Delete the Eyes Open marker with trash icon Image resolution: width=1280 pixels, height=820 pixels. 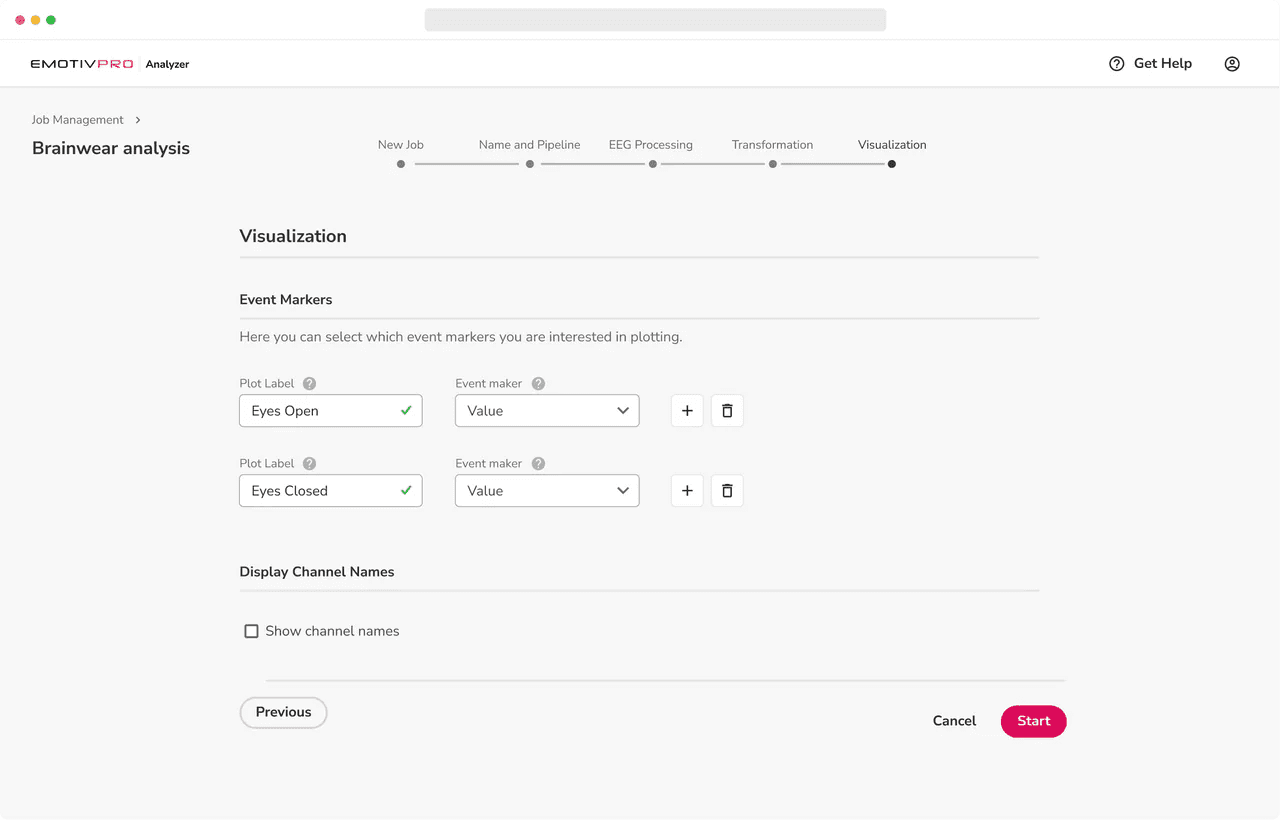[x=727, y=410]
